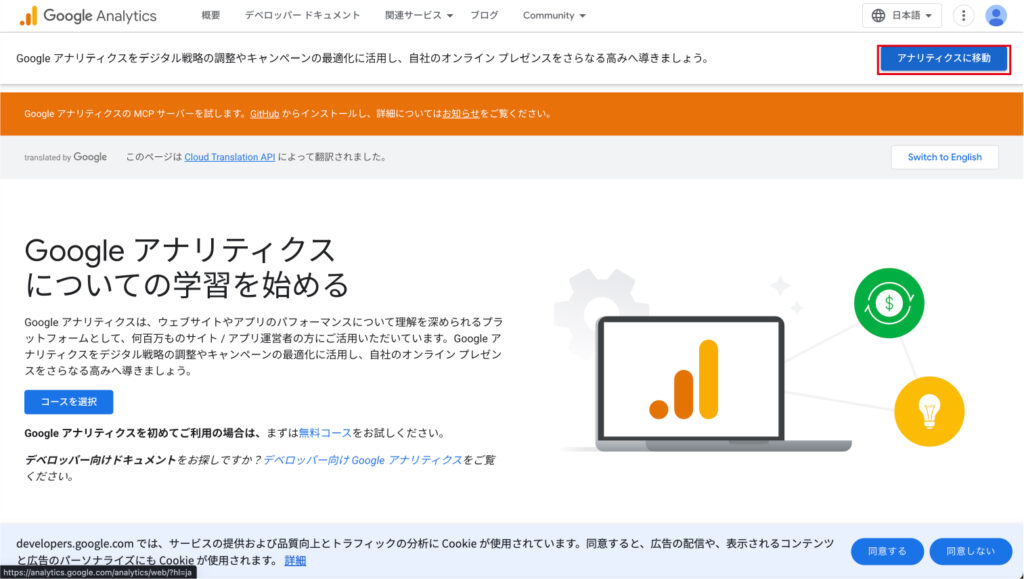Open the 概要 nav item
Viewport: 1024px width, 579px height.
pyautogui.click(x=210, y=16)
